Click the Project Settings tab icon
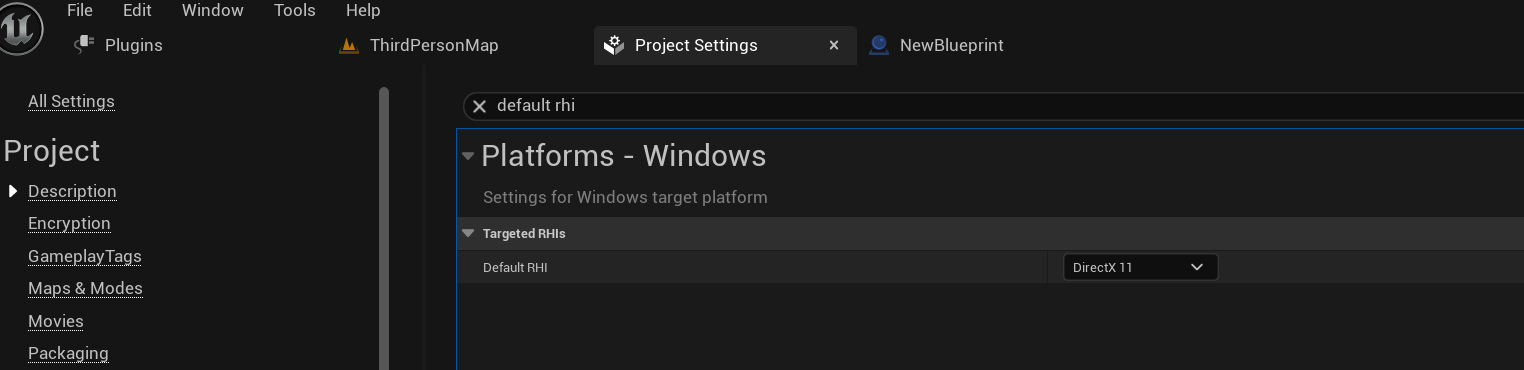This screenshot has width=1524, height=370. pos(615,45)
